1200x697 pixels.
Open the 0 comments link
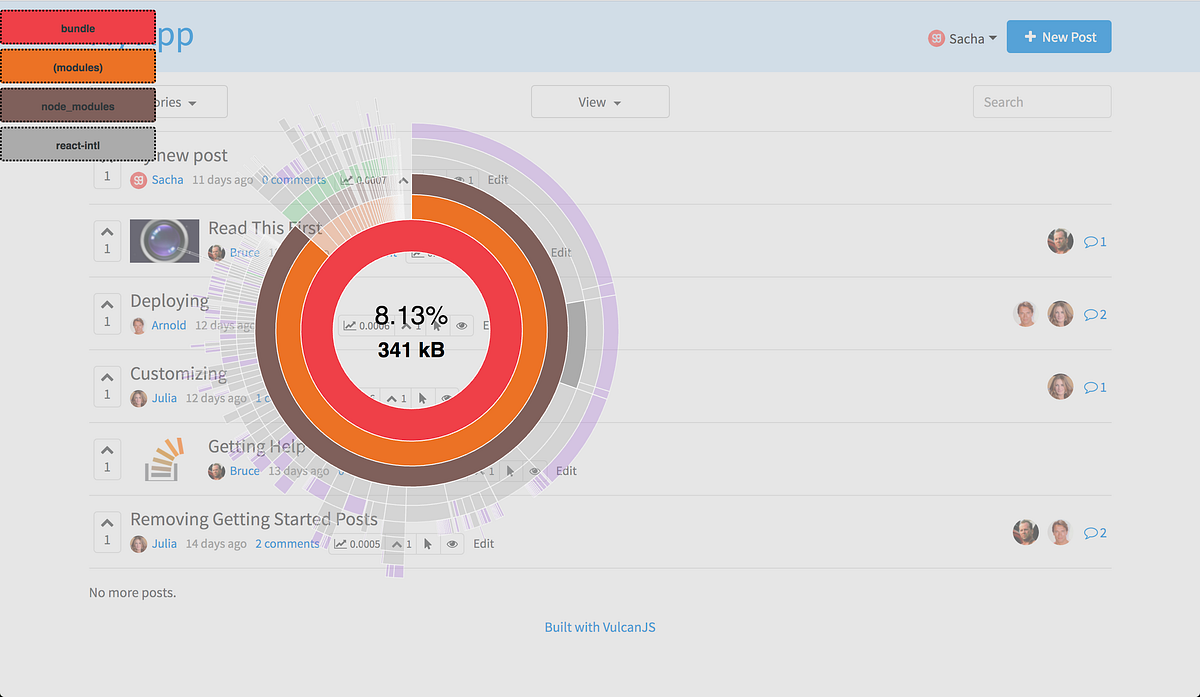[294, 180]
